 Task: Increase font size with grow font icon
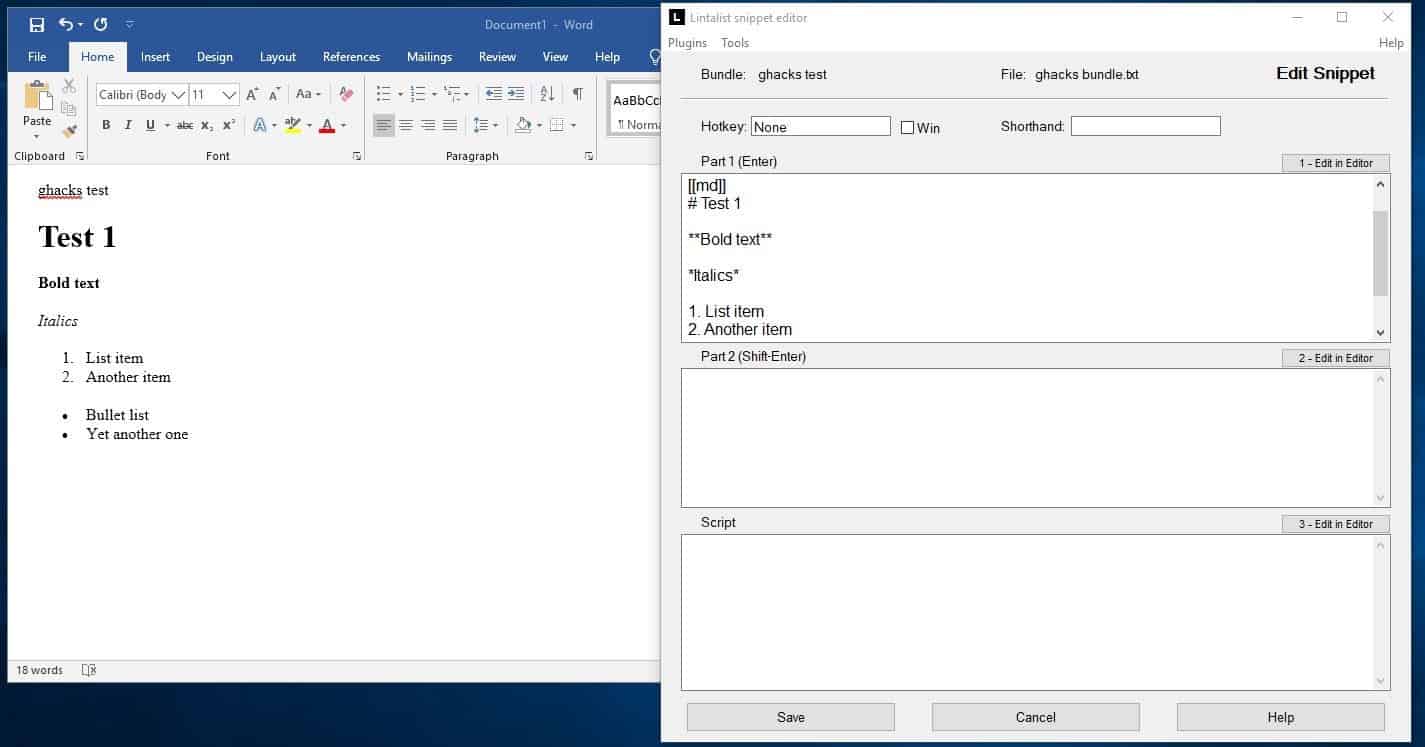click(x=252, y=94)
